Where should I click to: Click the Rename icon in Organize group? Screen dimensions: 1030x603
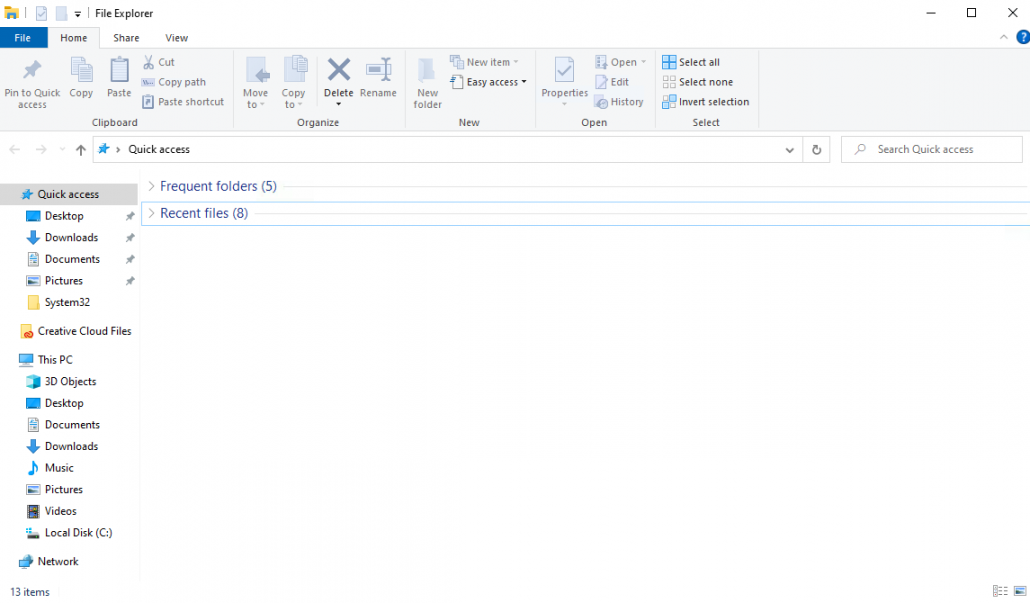pos(378,72)
